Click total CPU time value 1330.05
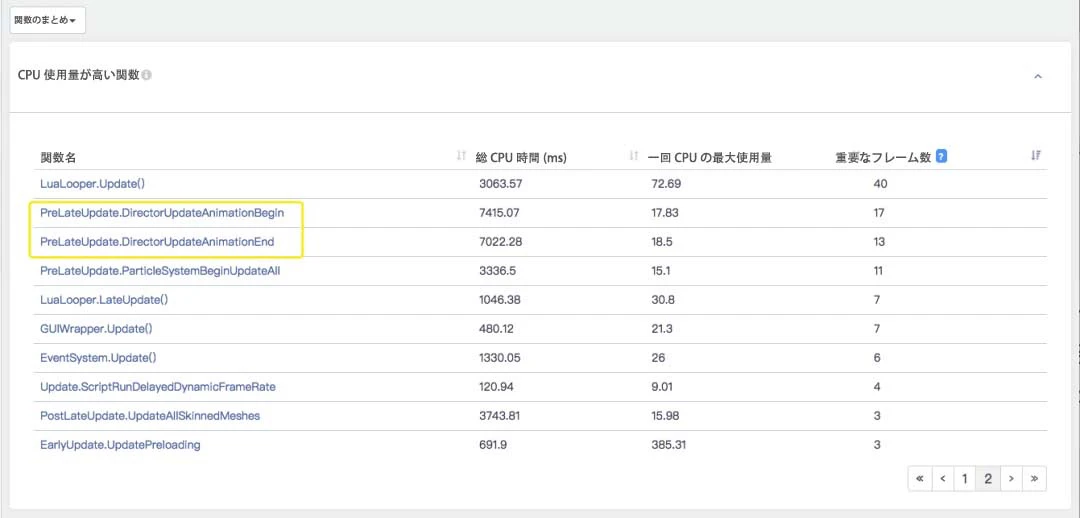Image resolution: width=1080 pixels, height=518 pixels. pos(501,358)
